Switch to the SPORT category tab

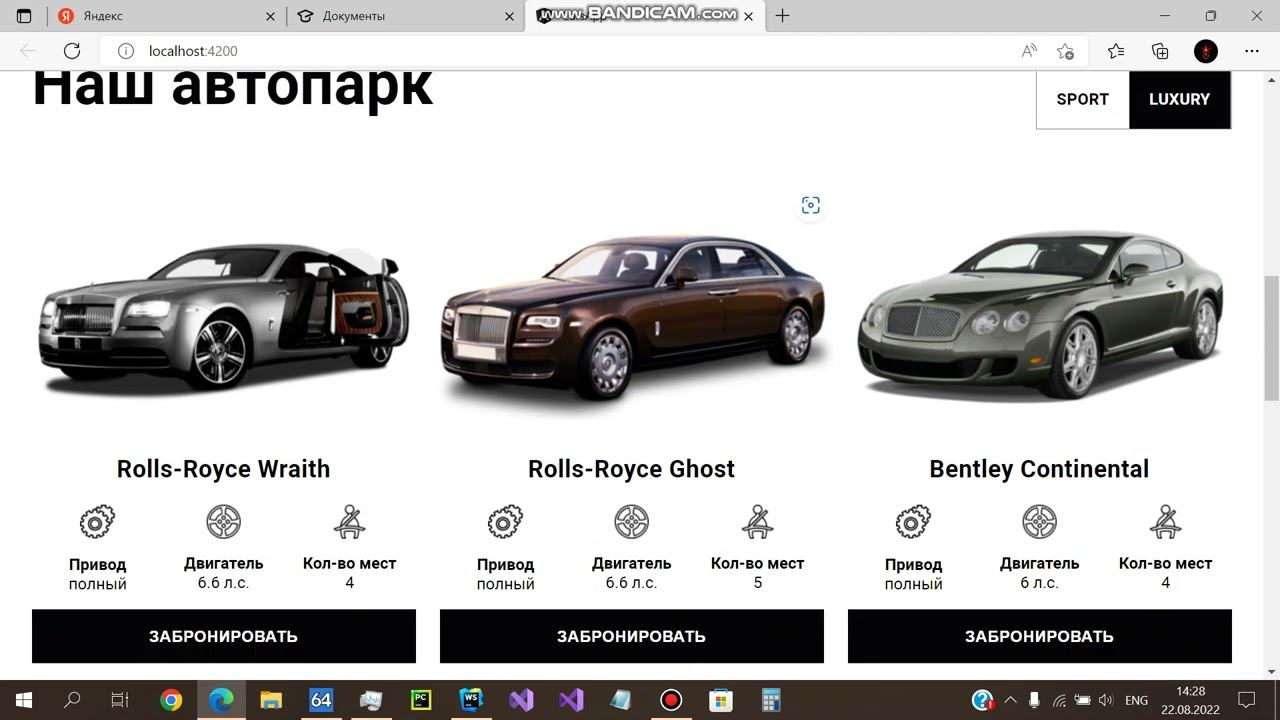tap(1083, 99)
